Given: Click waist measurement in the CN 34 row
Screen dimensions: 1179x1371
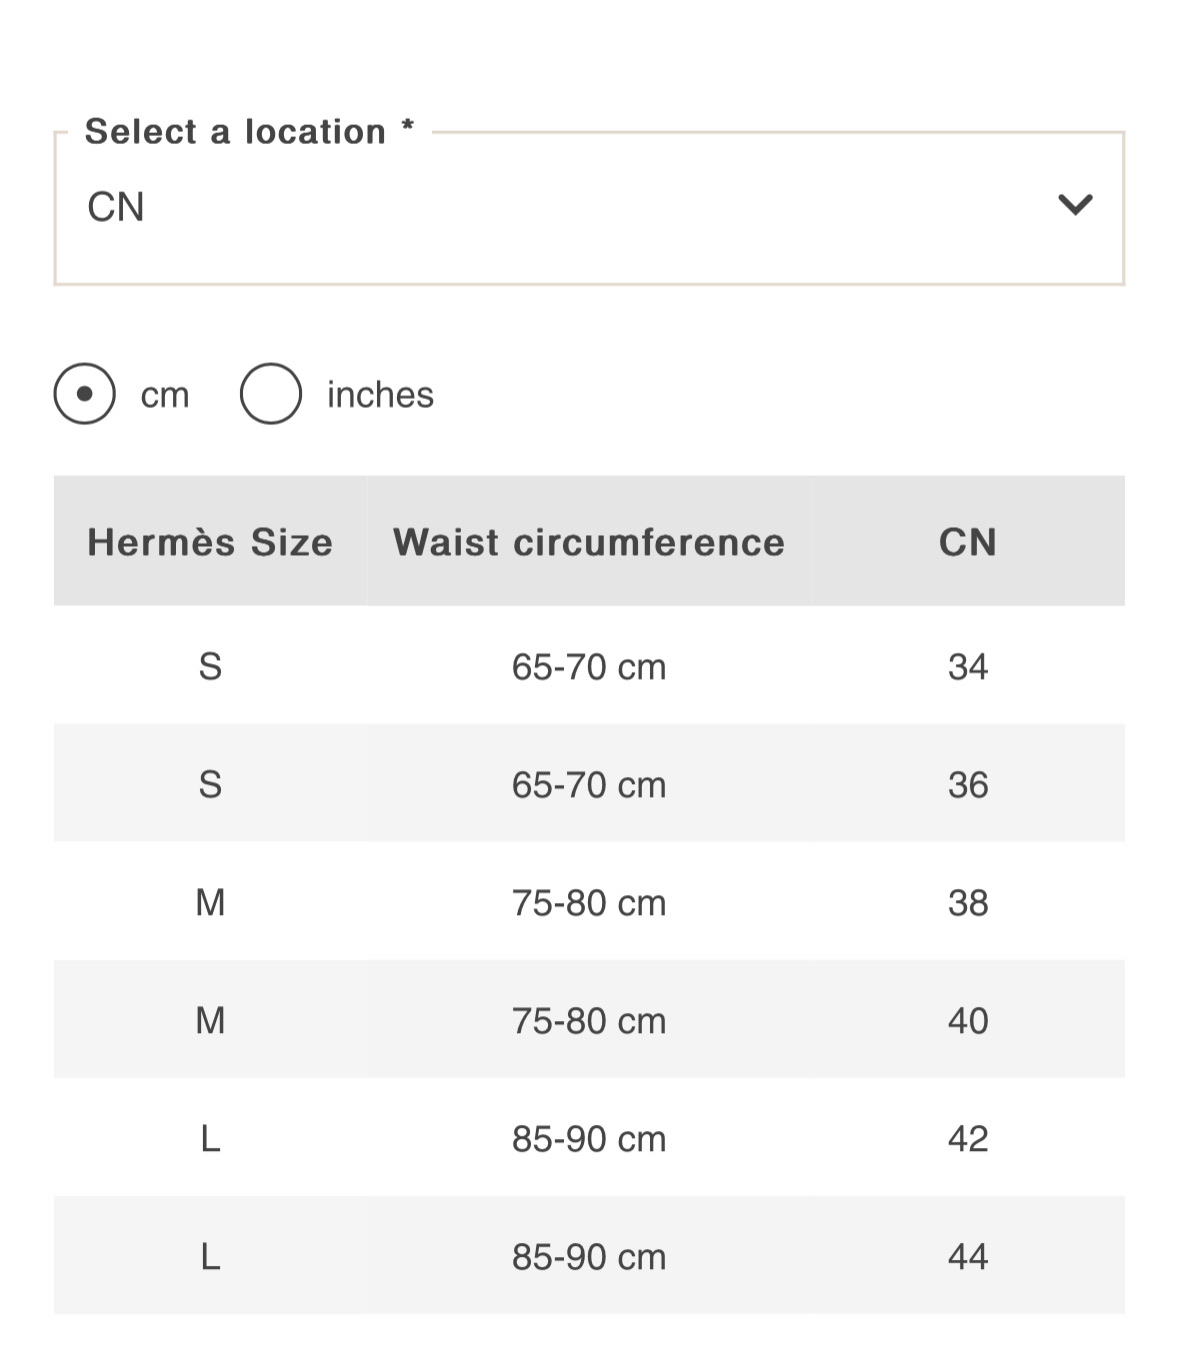Looking at the screenshot, I should [x=589, y=666].
